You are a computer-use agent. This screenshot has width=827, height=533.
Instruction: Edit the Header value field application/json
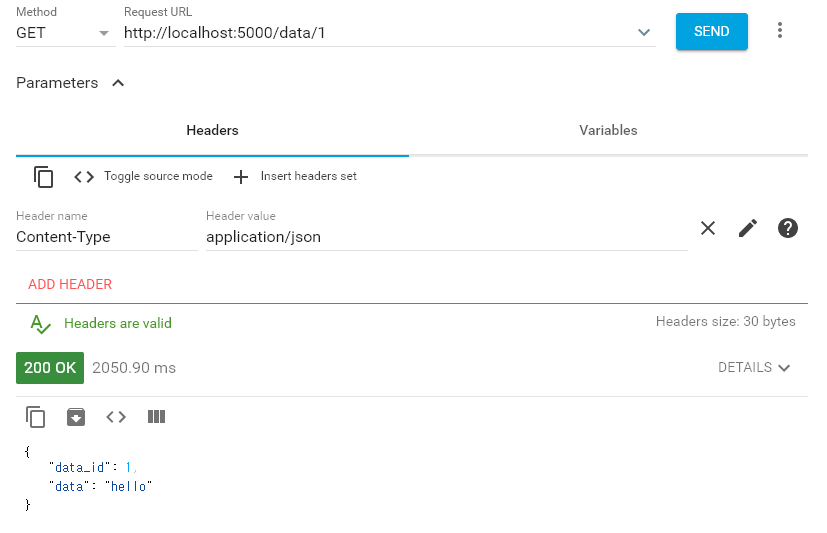coord(447,237)
